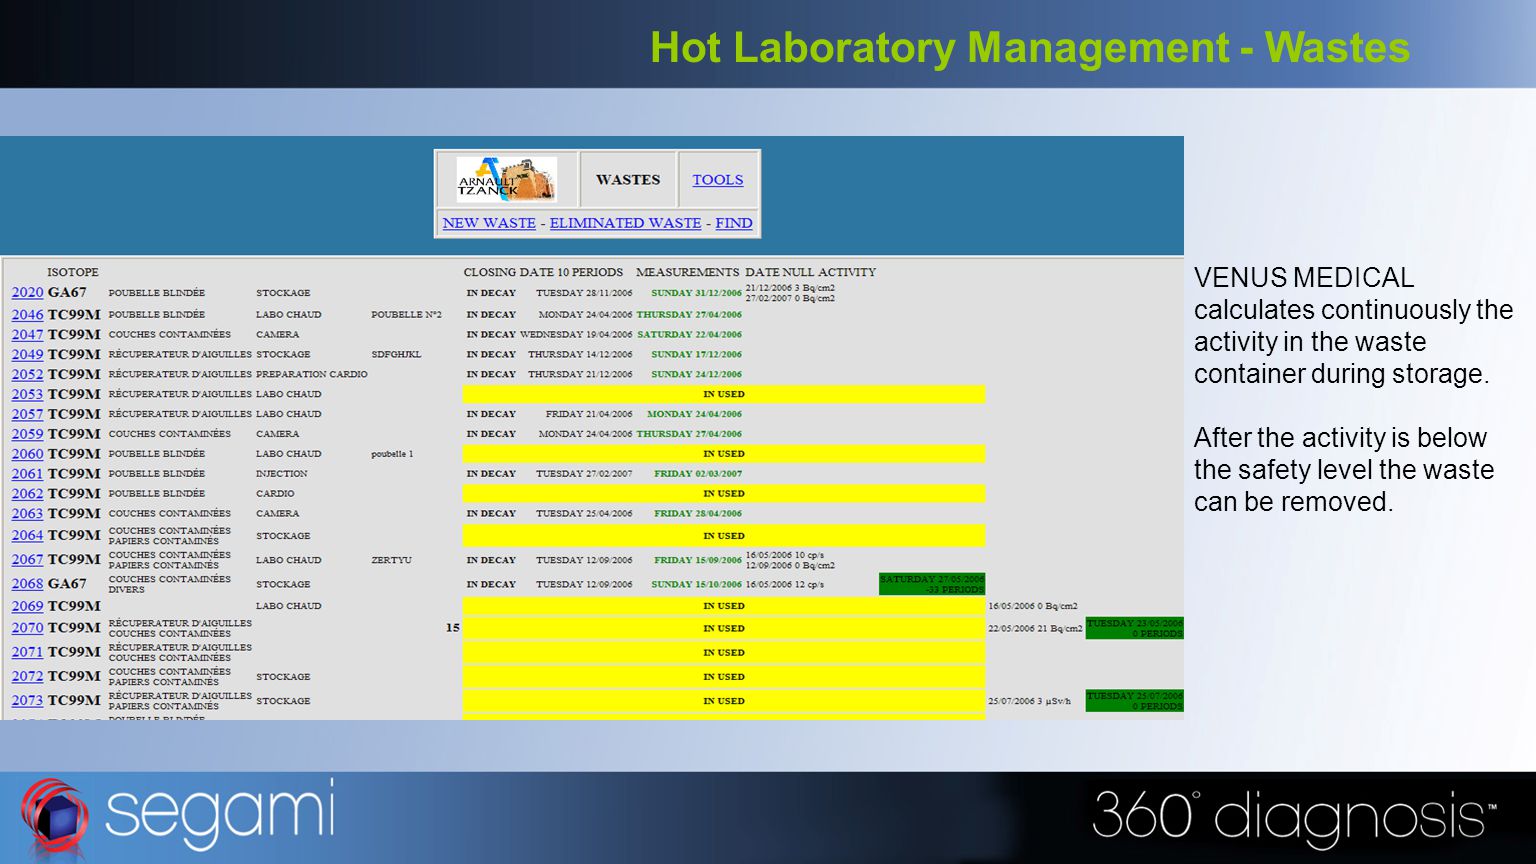Image resolution: width=1536 pixels, height=864 pixels.
Task: Open waste record 2073
Action: pos(27,701)
